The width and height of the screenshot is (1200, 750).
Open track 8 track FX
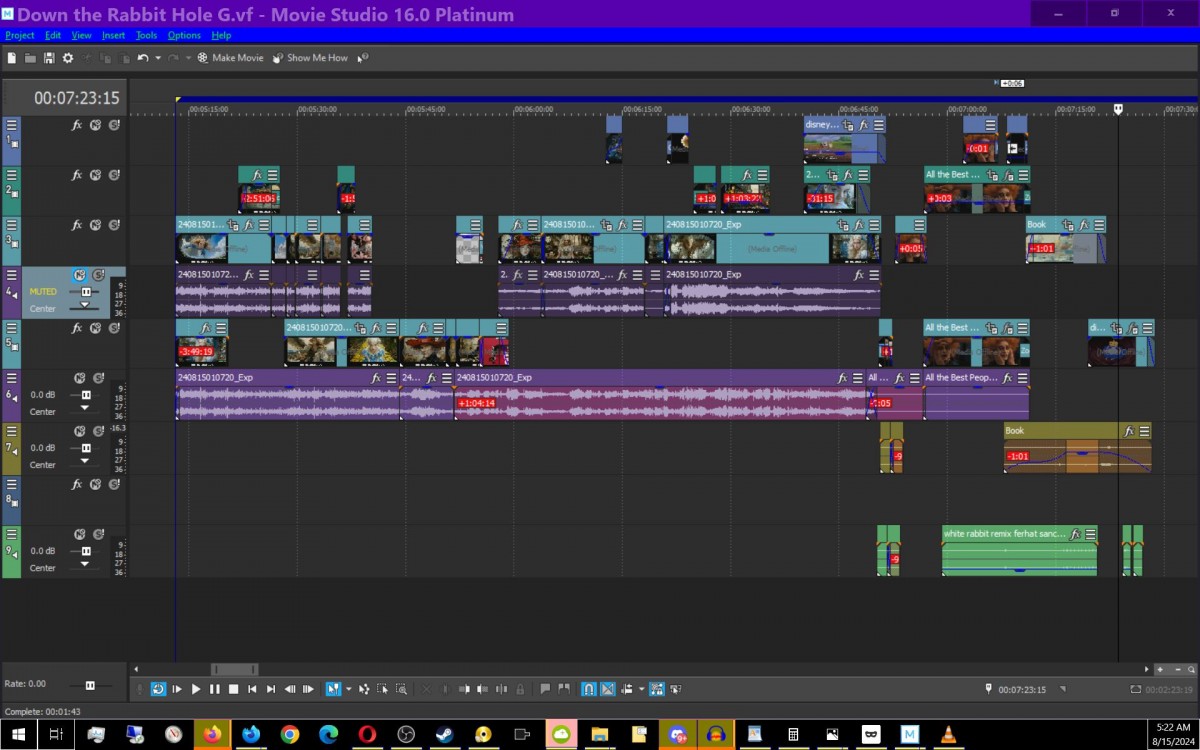[x=77, y=484]
